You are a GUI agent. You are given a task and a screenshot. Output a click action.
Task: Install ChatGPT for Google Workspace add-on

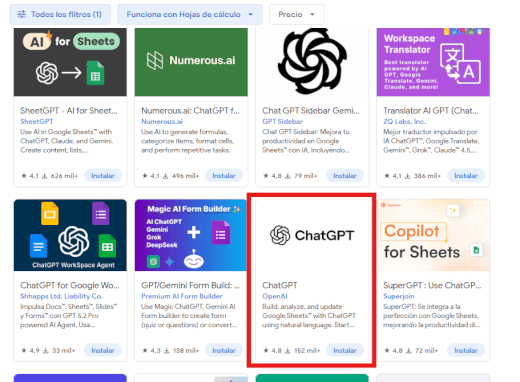[x=103, y=350]
